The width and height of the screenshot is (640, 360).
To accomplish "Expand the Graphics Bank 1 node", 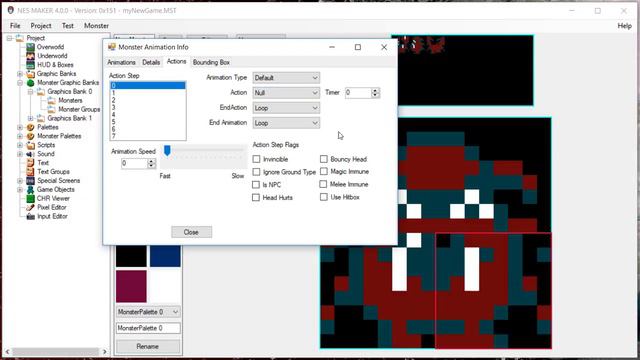I will (31, 118).
